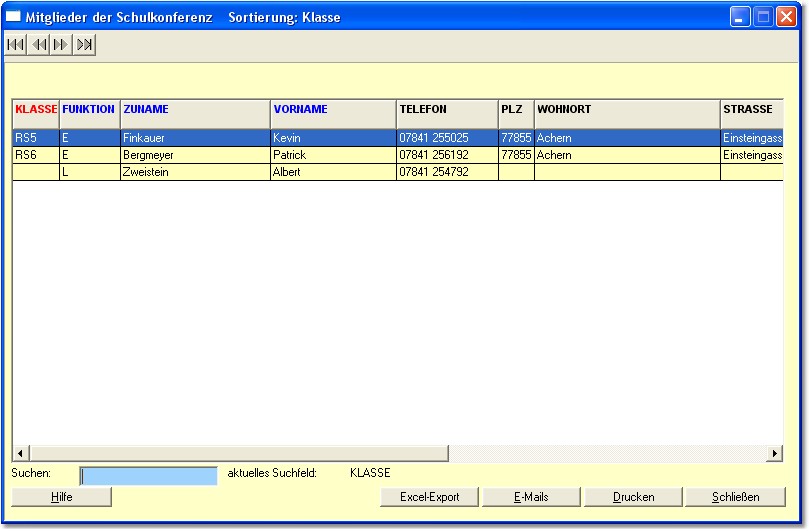The image size is (809, 531).
Task: Open Hilfe with the help button
Action: pyautogui.click(x=62, y=497)
